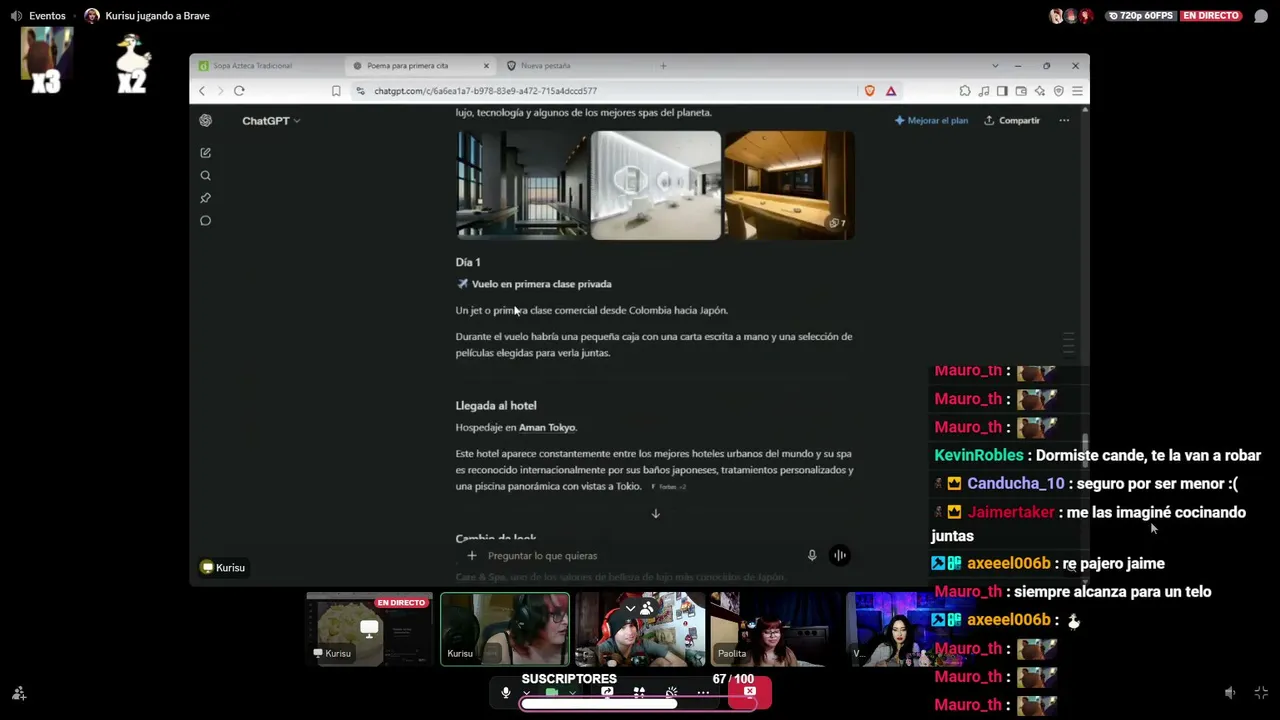Viewport: 1280px width, 720px height.
Task: Click the 720p 60FPS stream quality badge
Action: (1139, 16)
